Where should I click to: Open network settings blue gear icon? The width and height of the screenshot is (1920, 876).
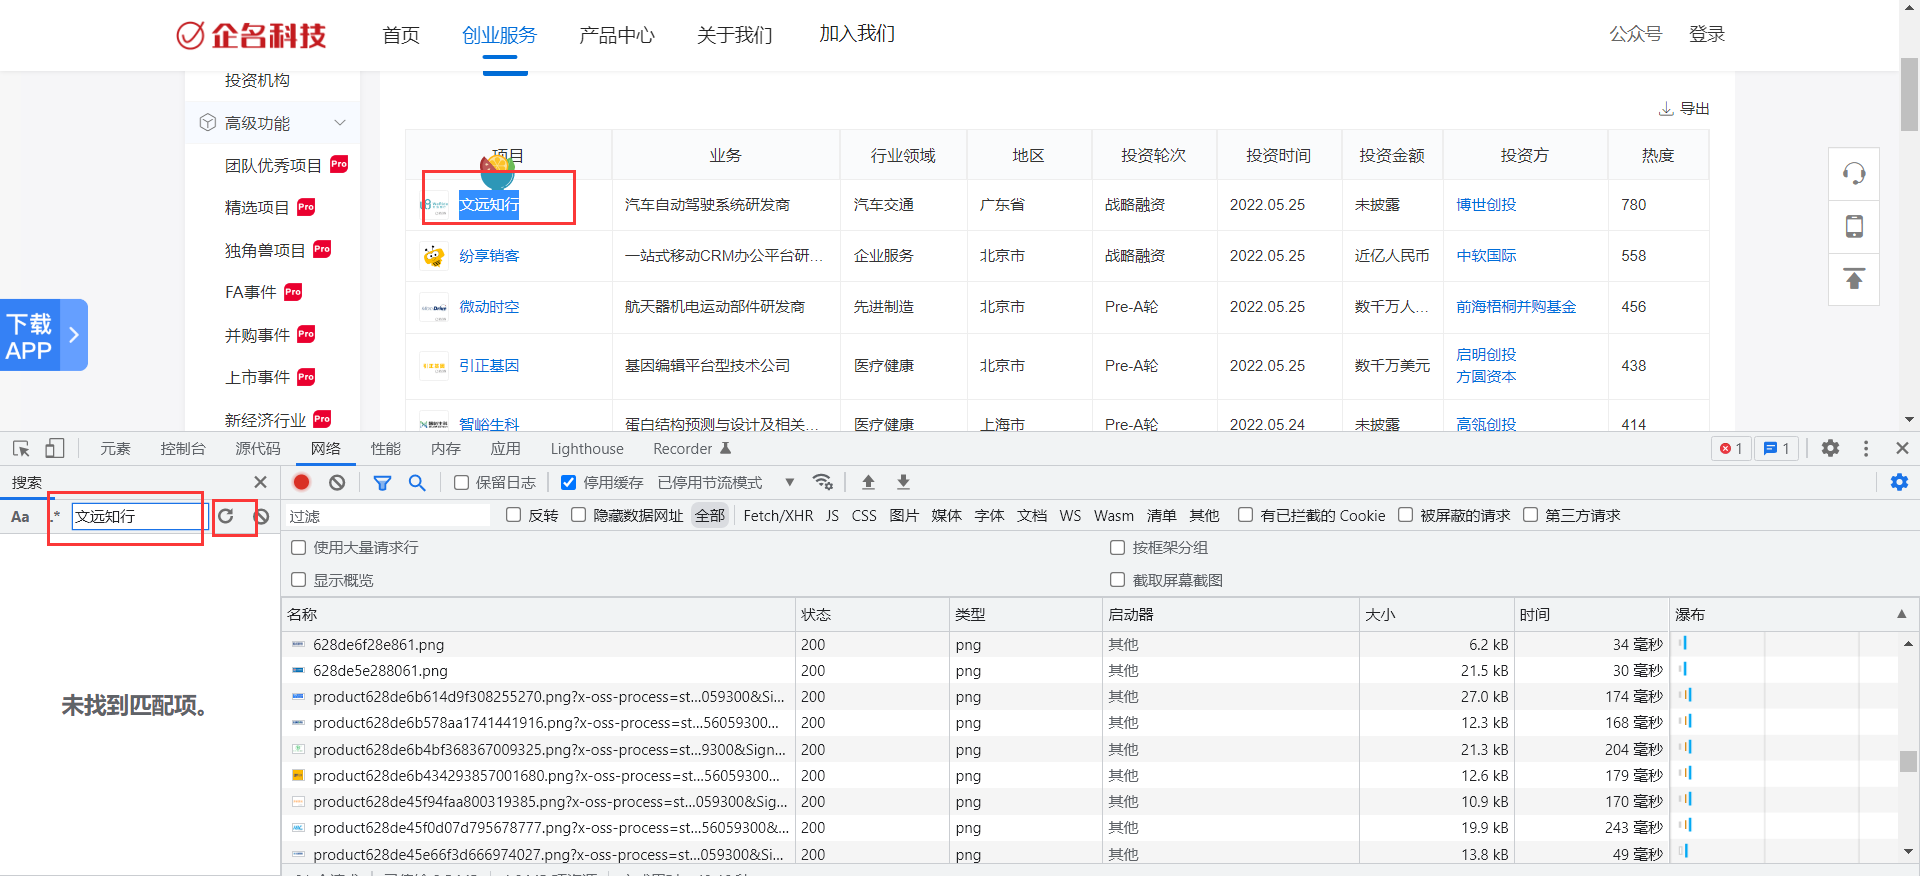(x=1899, y=482)
